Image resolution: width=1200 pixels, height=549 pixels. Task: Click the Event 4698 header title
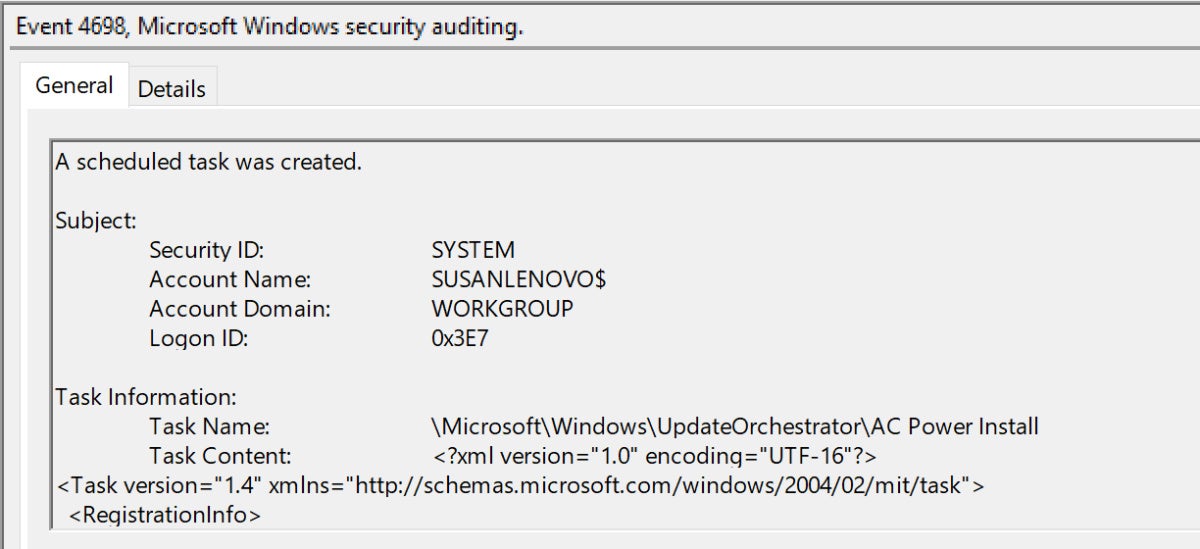tap(270, 27)
